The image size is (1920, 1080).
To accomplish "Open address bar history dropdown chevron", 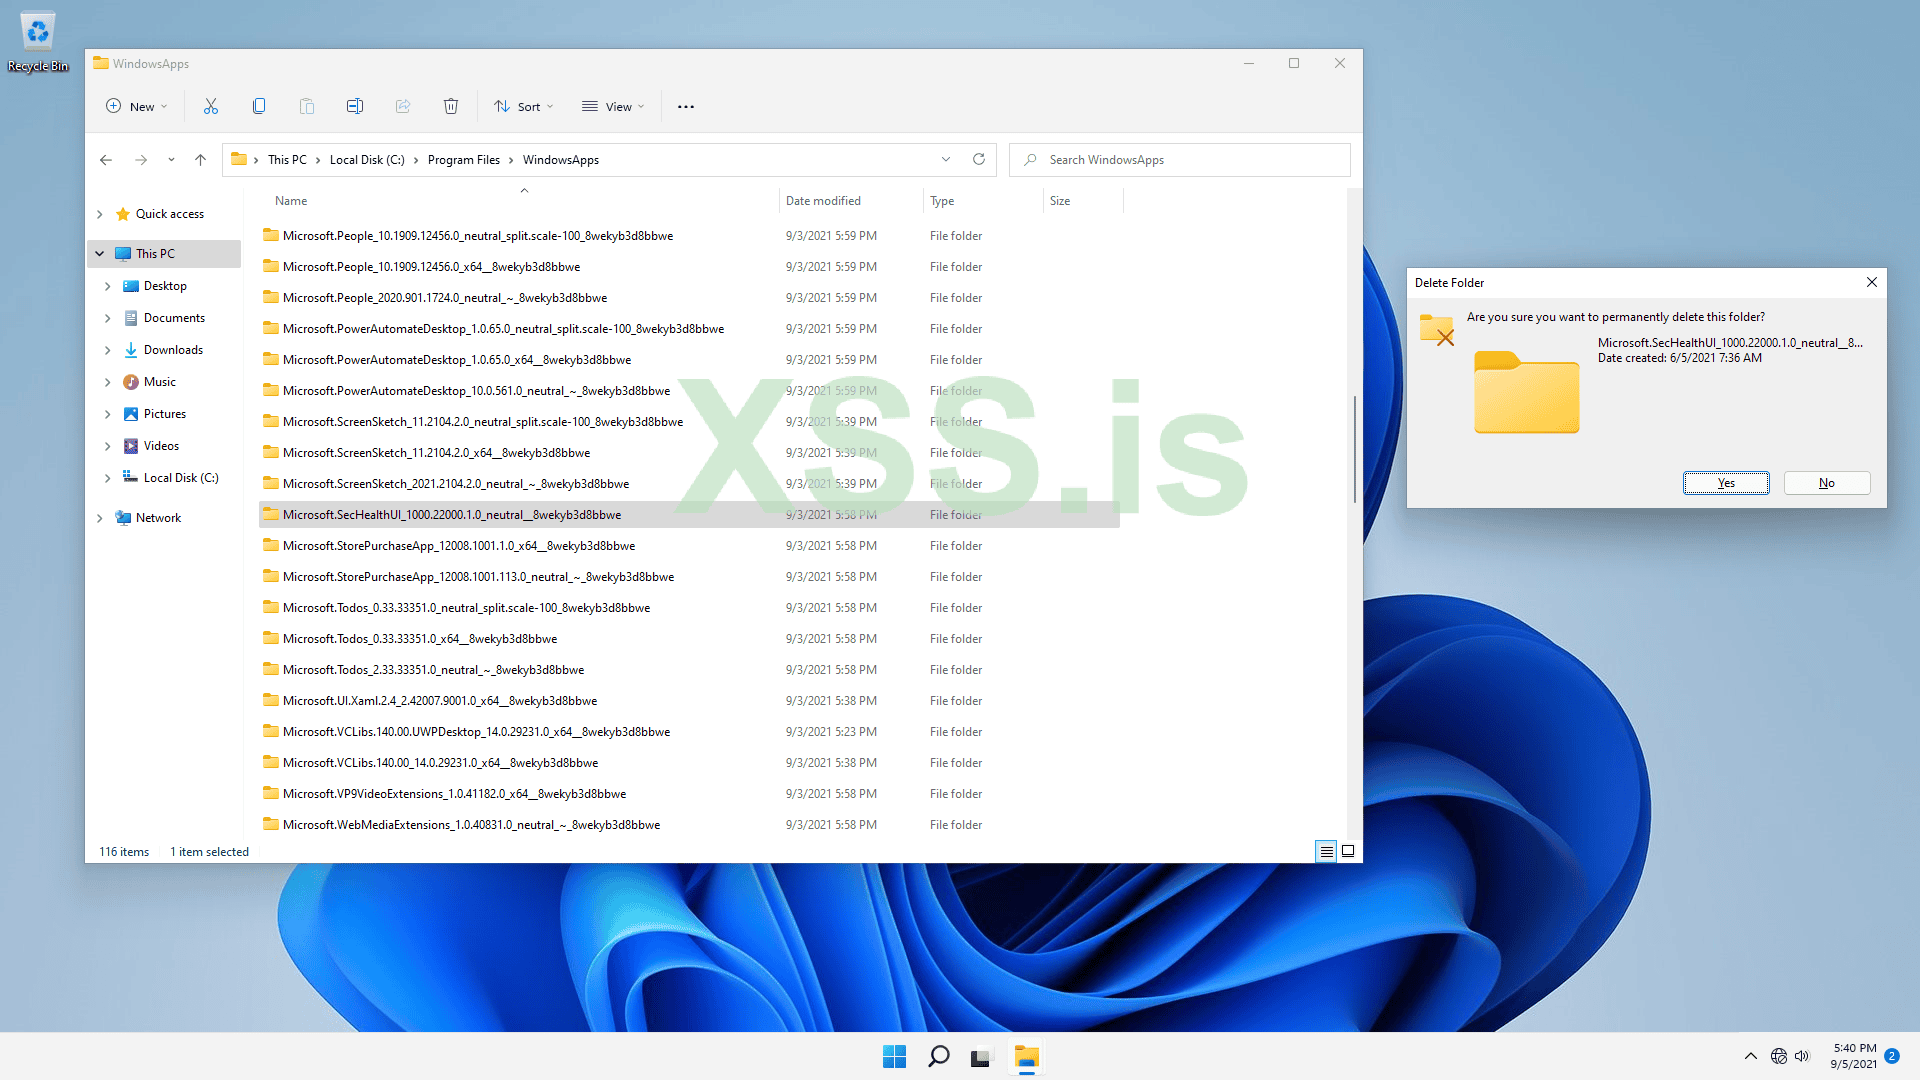I will coord(946,160).
